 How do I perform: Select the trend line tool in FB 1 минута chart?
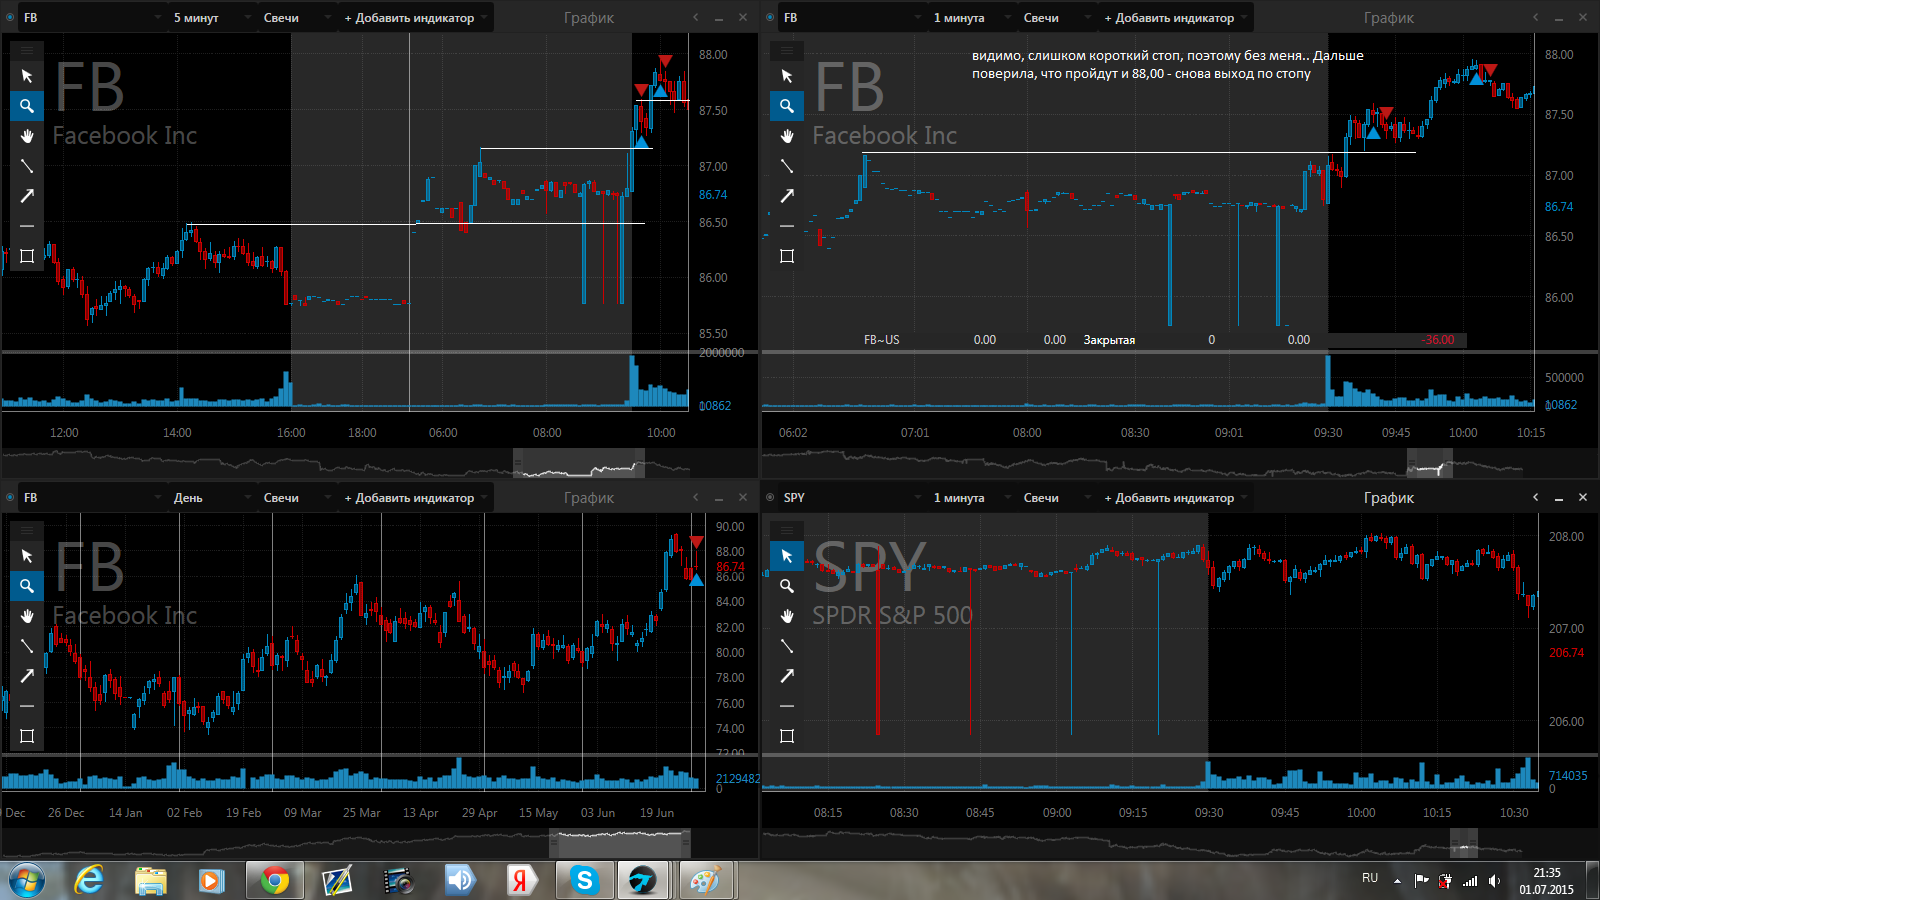(x=787, y=166)
